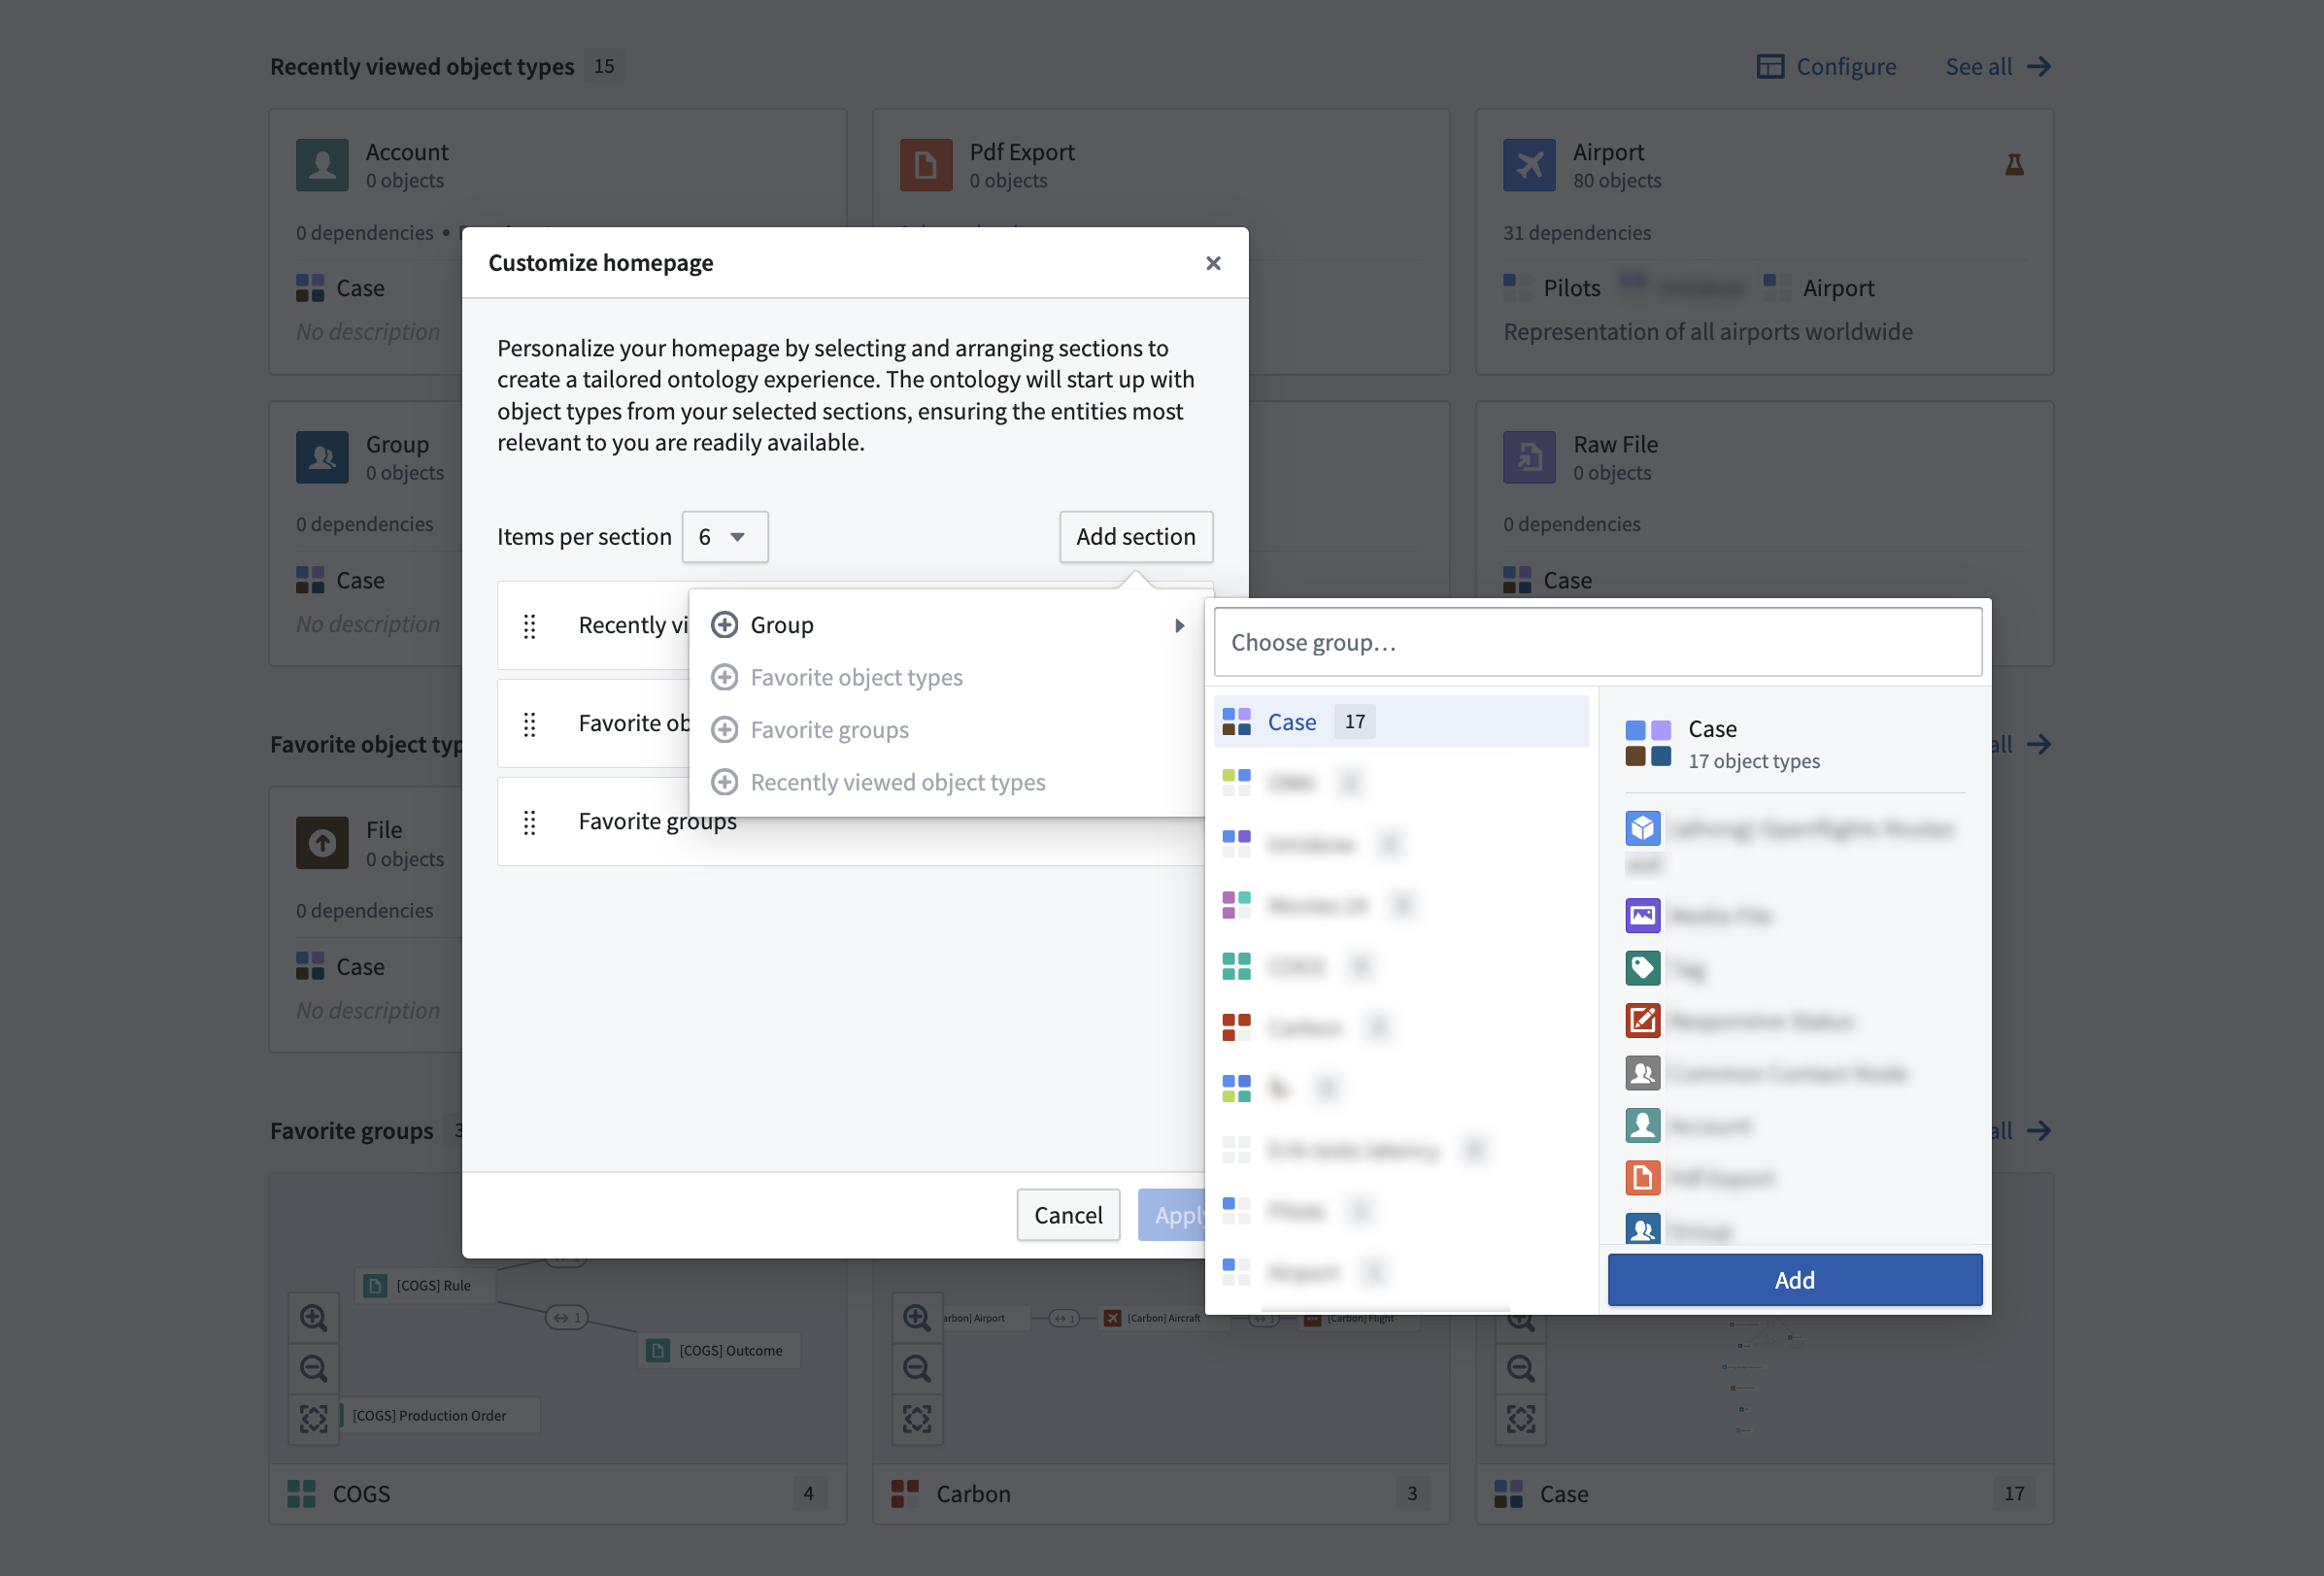Fit Case graph preview to view
The image size is (2324, 1576).
click(x=1521, y=1419)
